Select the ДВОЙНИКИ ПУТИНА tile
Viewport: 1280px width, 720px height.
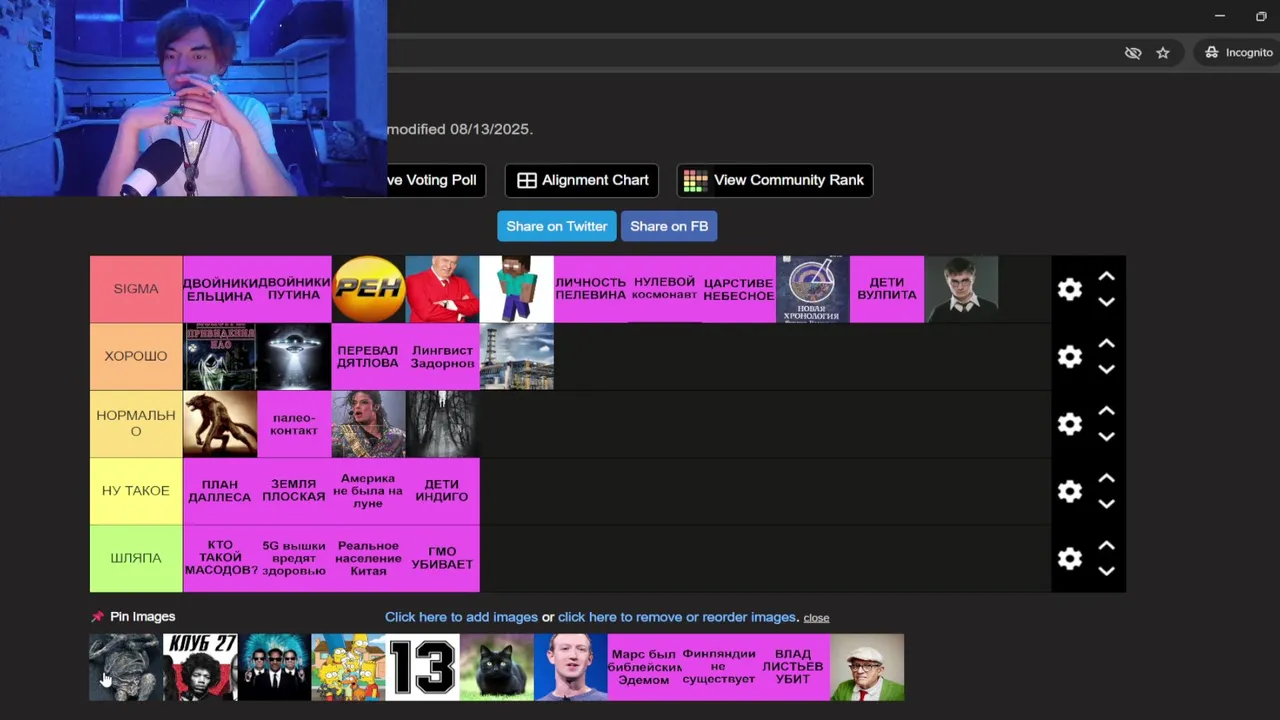[x=294, y=289]
